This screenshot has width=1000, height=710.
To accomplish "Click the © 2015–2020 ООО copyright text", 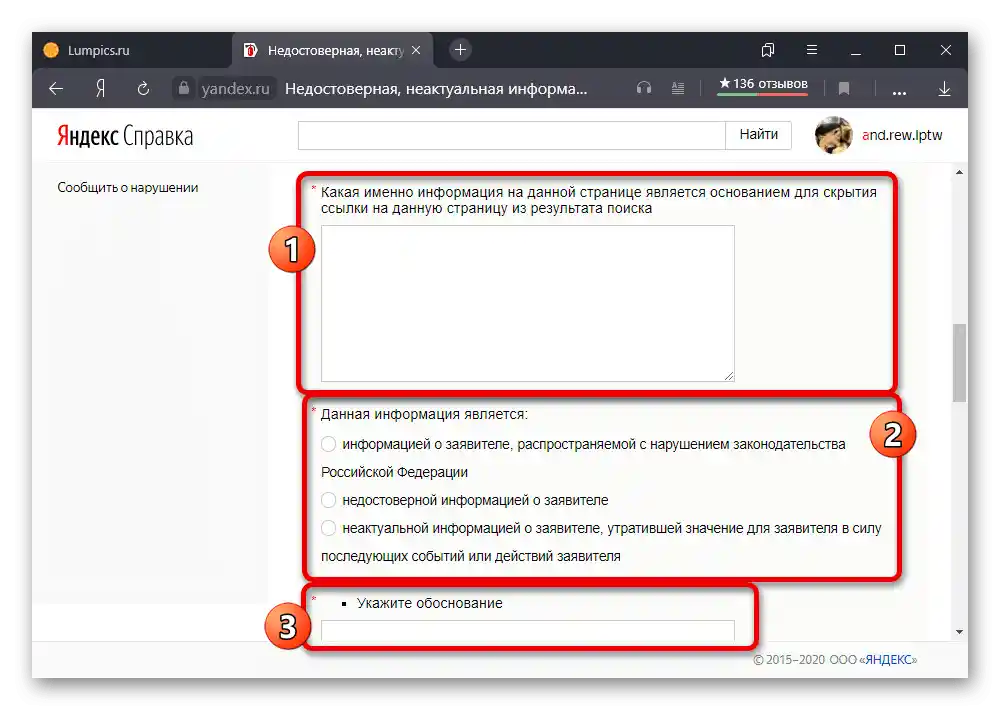I will click(805, 660).
